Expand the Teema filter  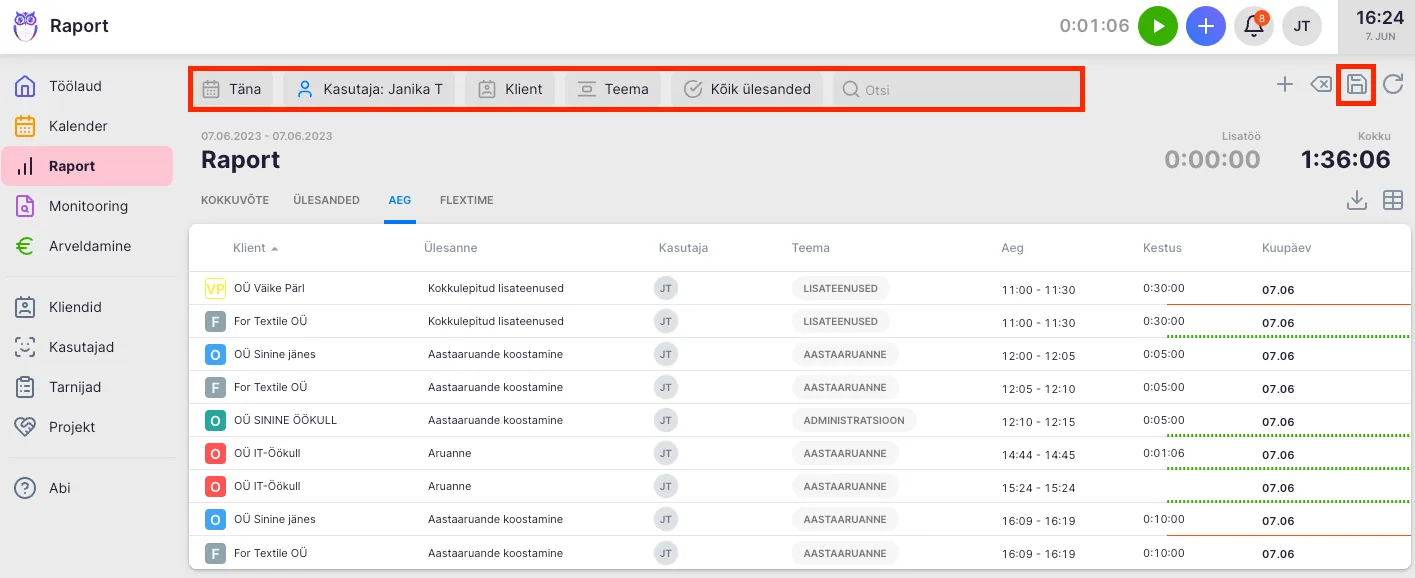613,89
